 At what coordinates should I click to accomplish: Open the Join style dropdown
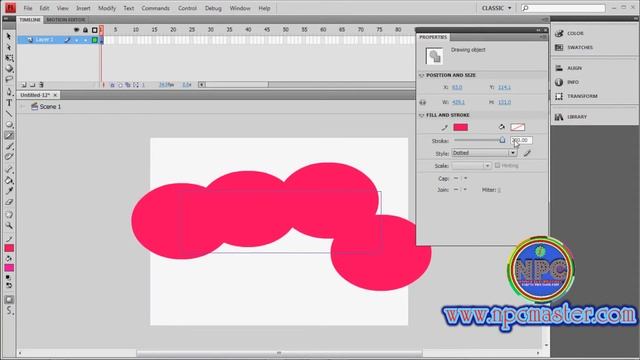[460, 190]
